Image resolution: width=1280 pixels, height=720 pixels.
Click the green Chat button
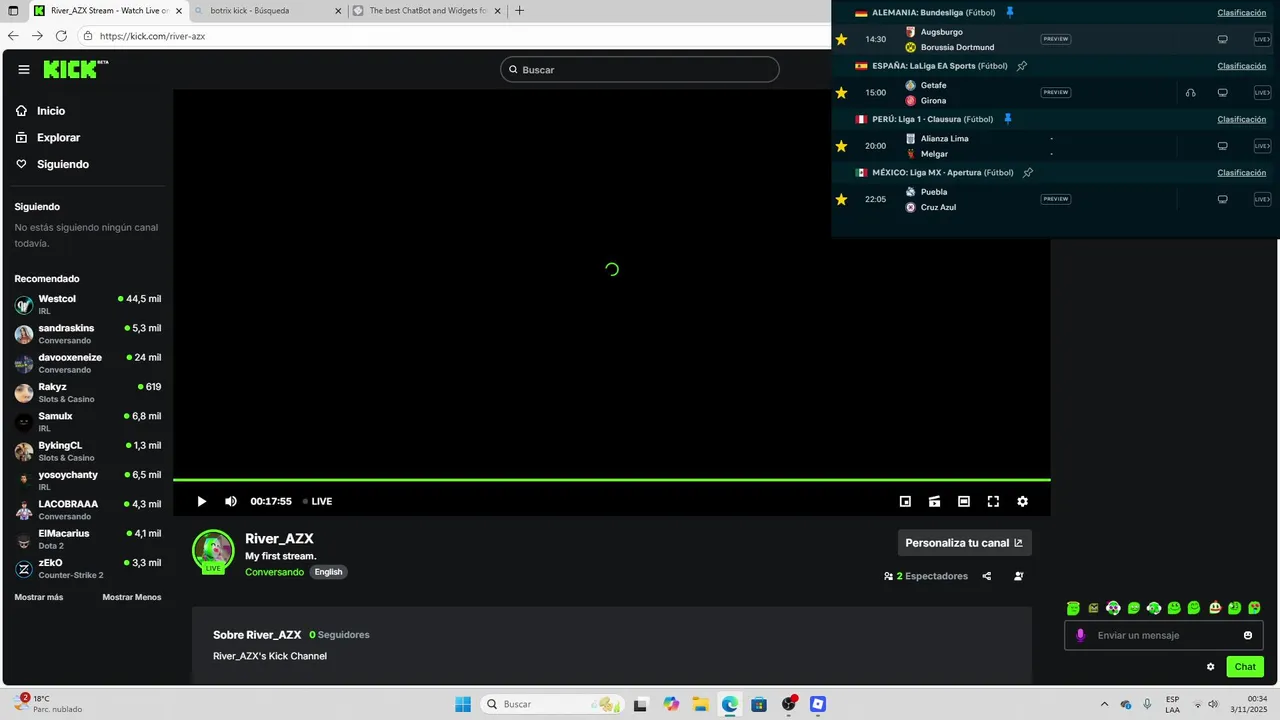(1245, 666)
